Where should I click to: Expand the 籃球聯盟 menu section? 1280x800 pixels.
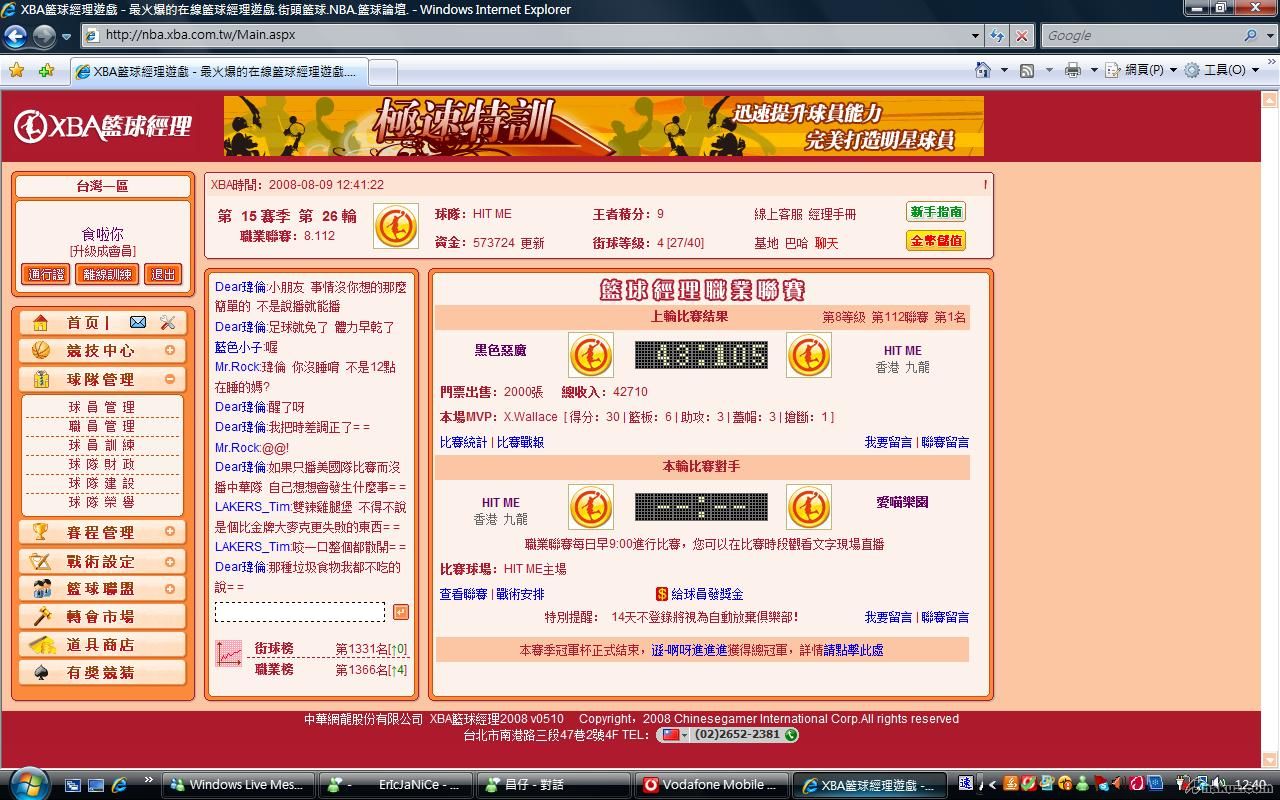(170, 589)
